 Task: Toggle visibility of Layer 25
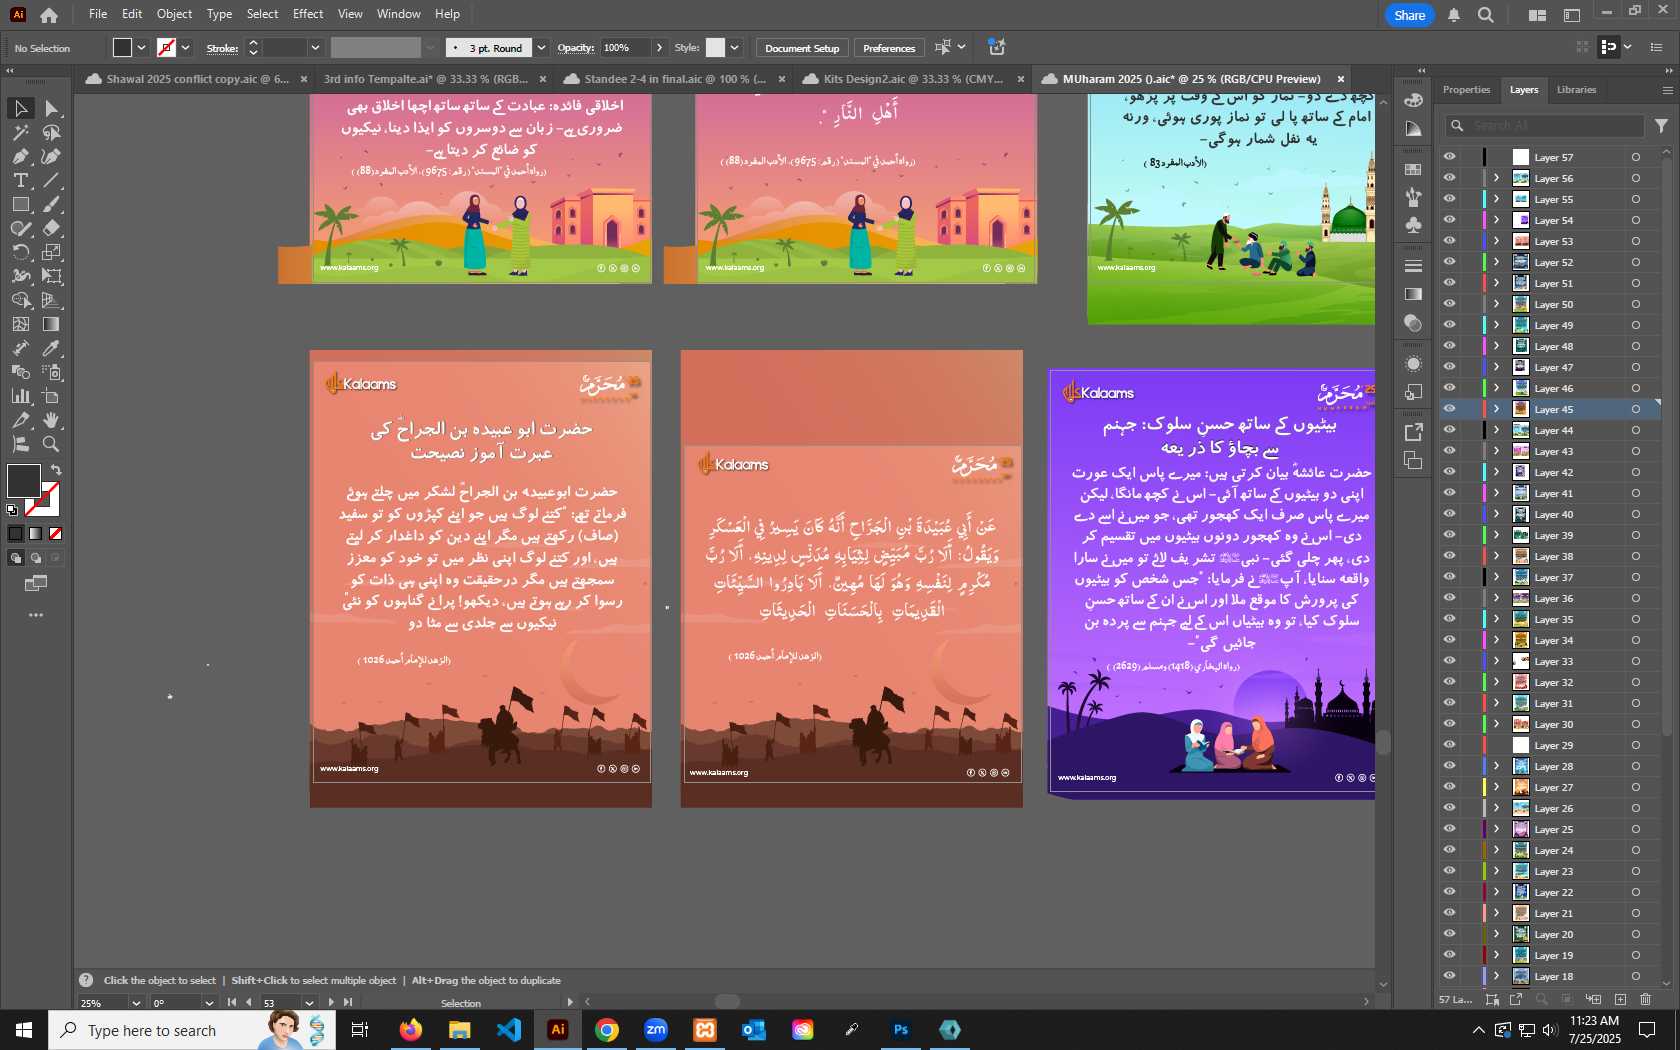1449,829
